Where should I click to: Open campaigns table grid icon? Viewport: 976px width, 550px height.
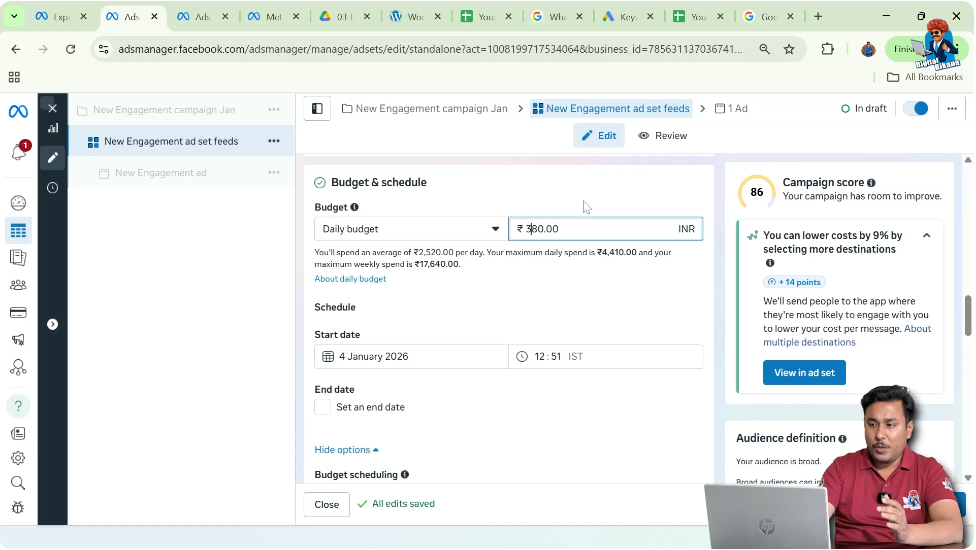18,231
